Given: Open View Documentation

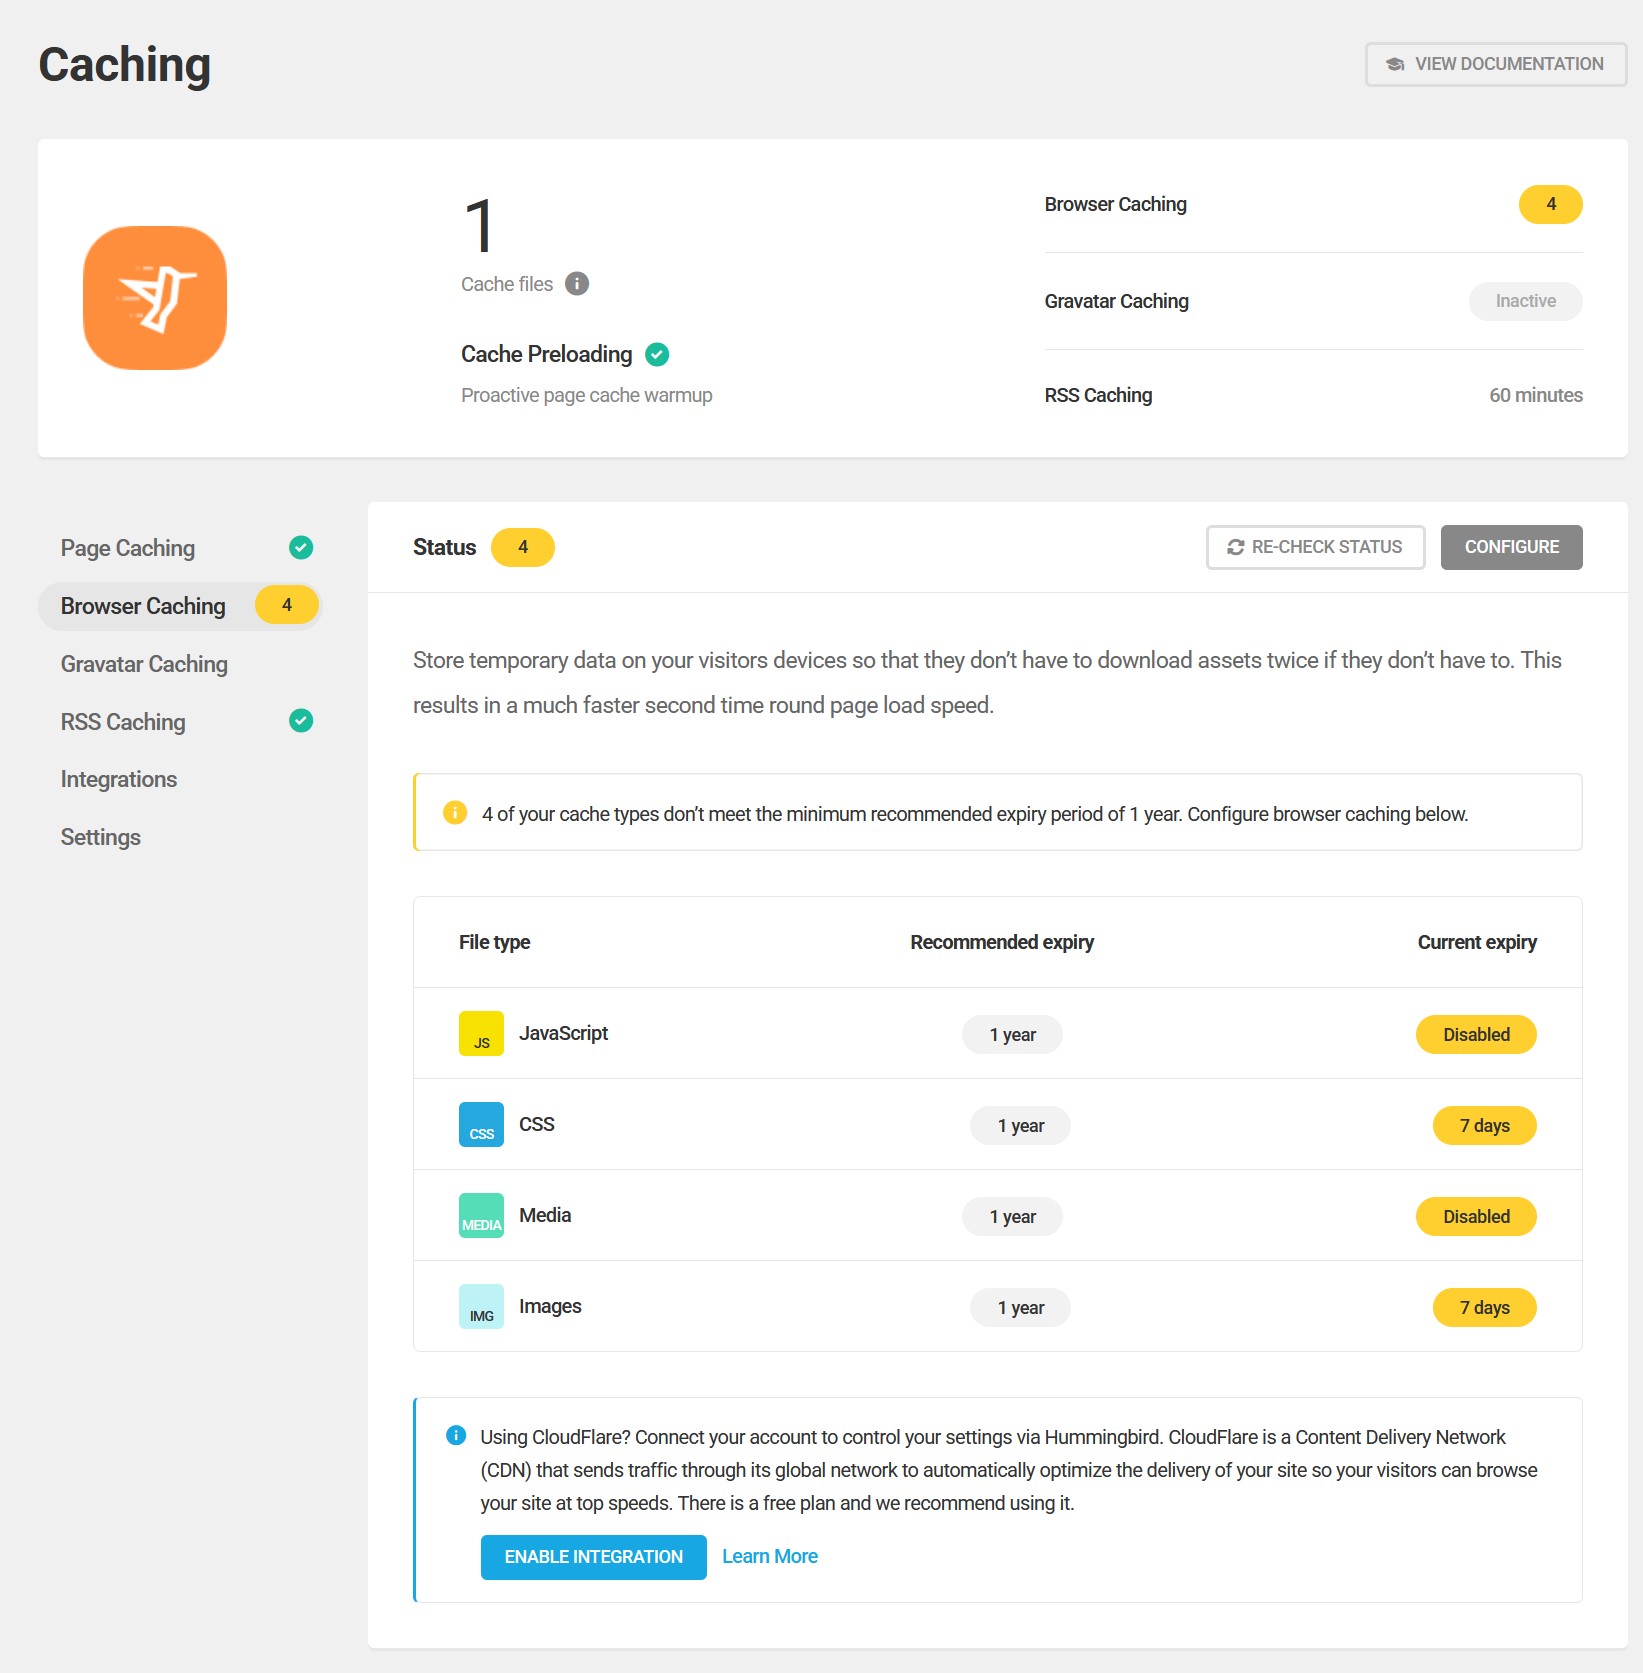Looking at the screenshot, I should point(1495,64).
